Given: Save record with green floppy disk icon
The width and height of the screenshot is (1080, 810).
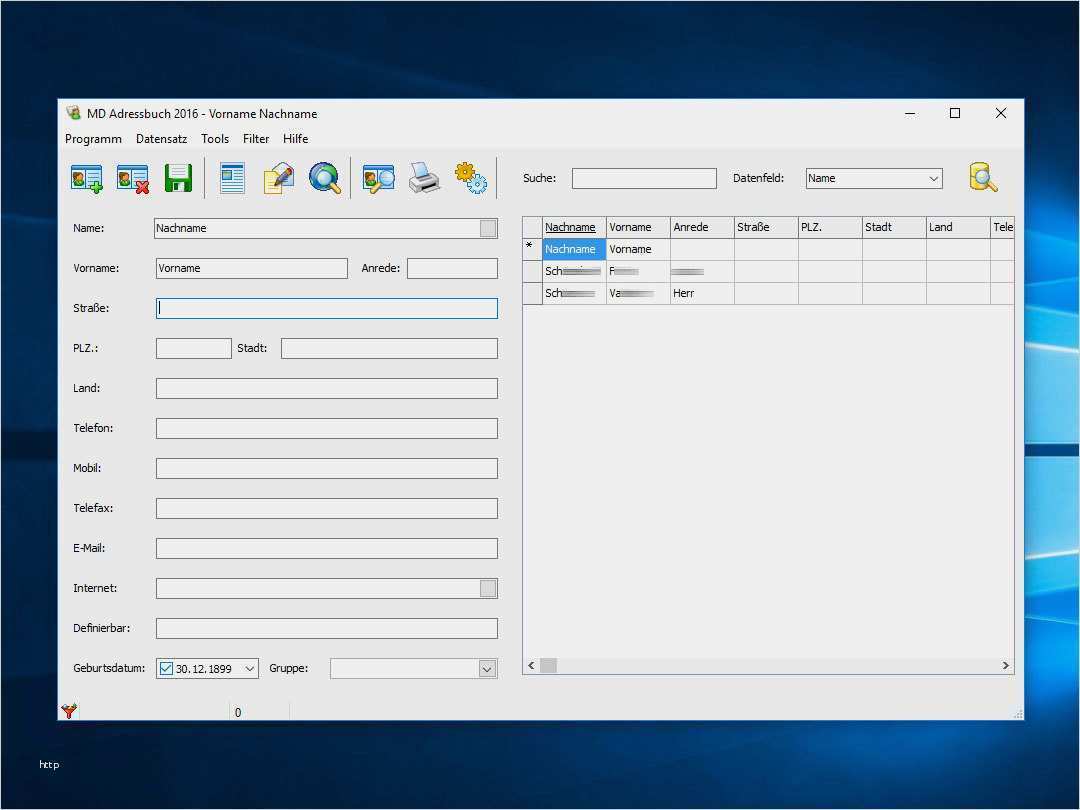Looking at the screenshot, I should click(178, 178).
